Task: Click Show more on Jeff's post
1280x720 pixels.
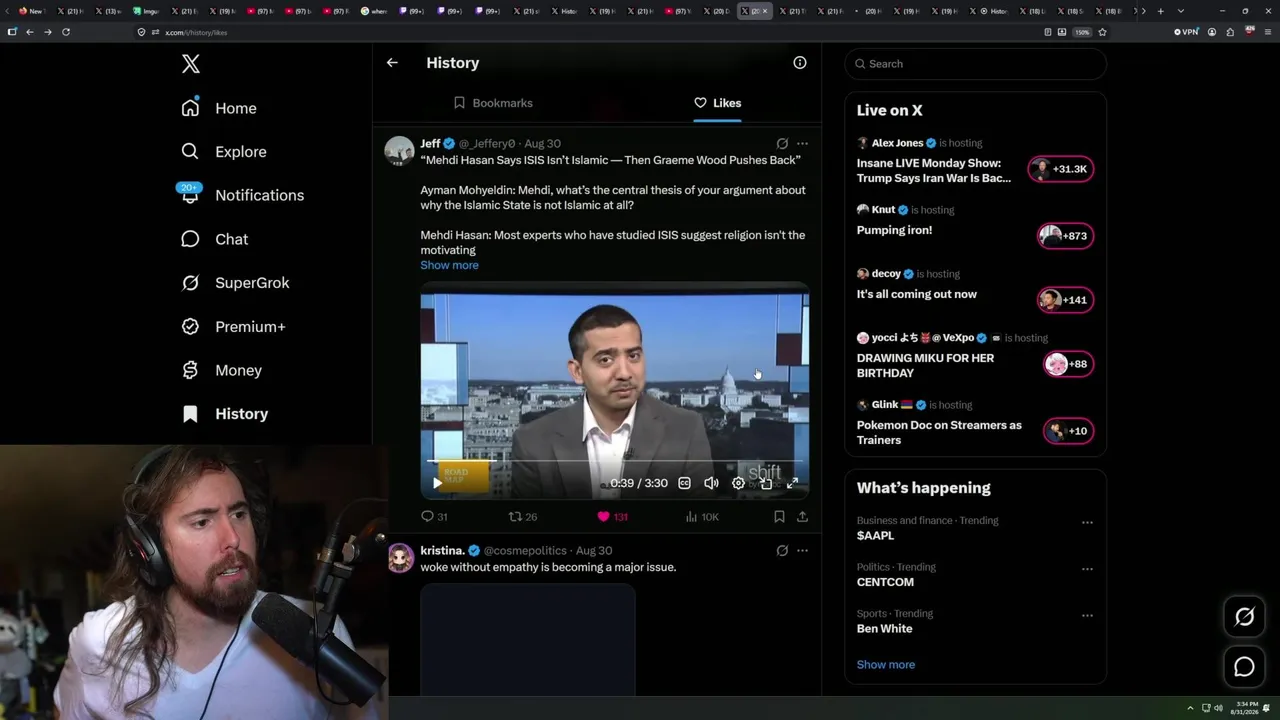Action: 449,265
